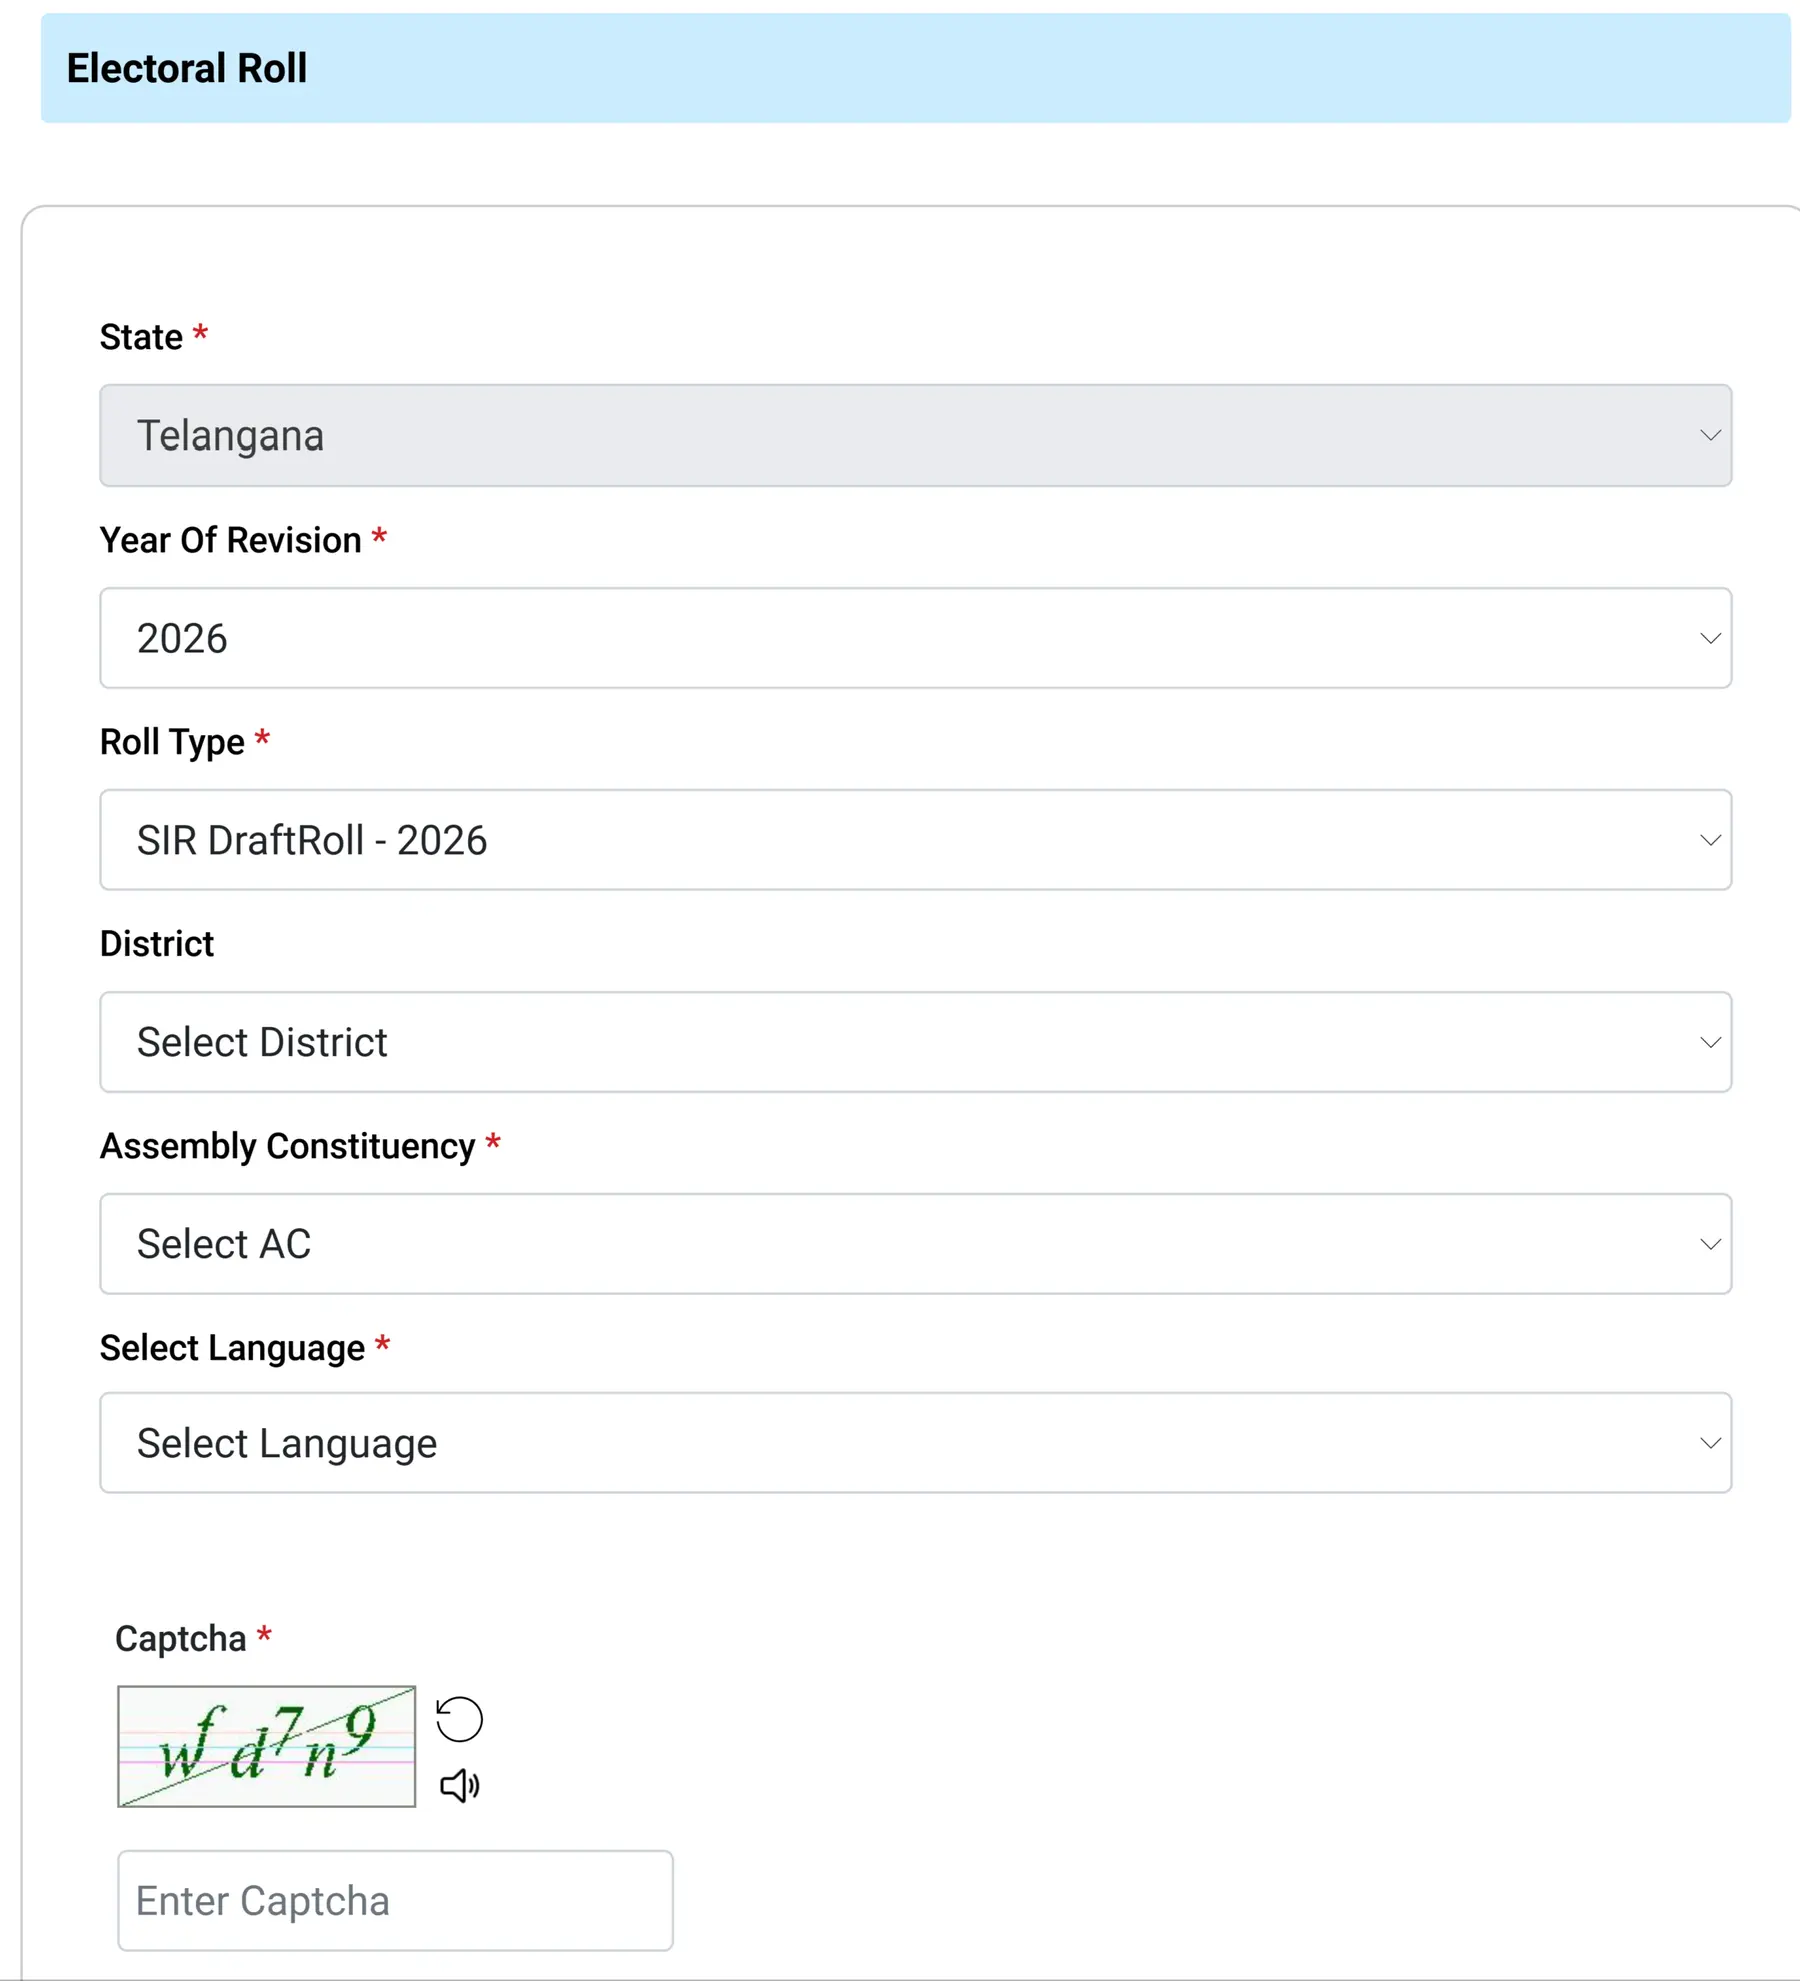1800x1981 pixels.
Task: Click the Assembly Constituency label
Action: pos(287,1146)
